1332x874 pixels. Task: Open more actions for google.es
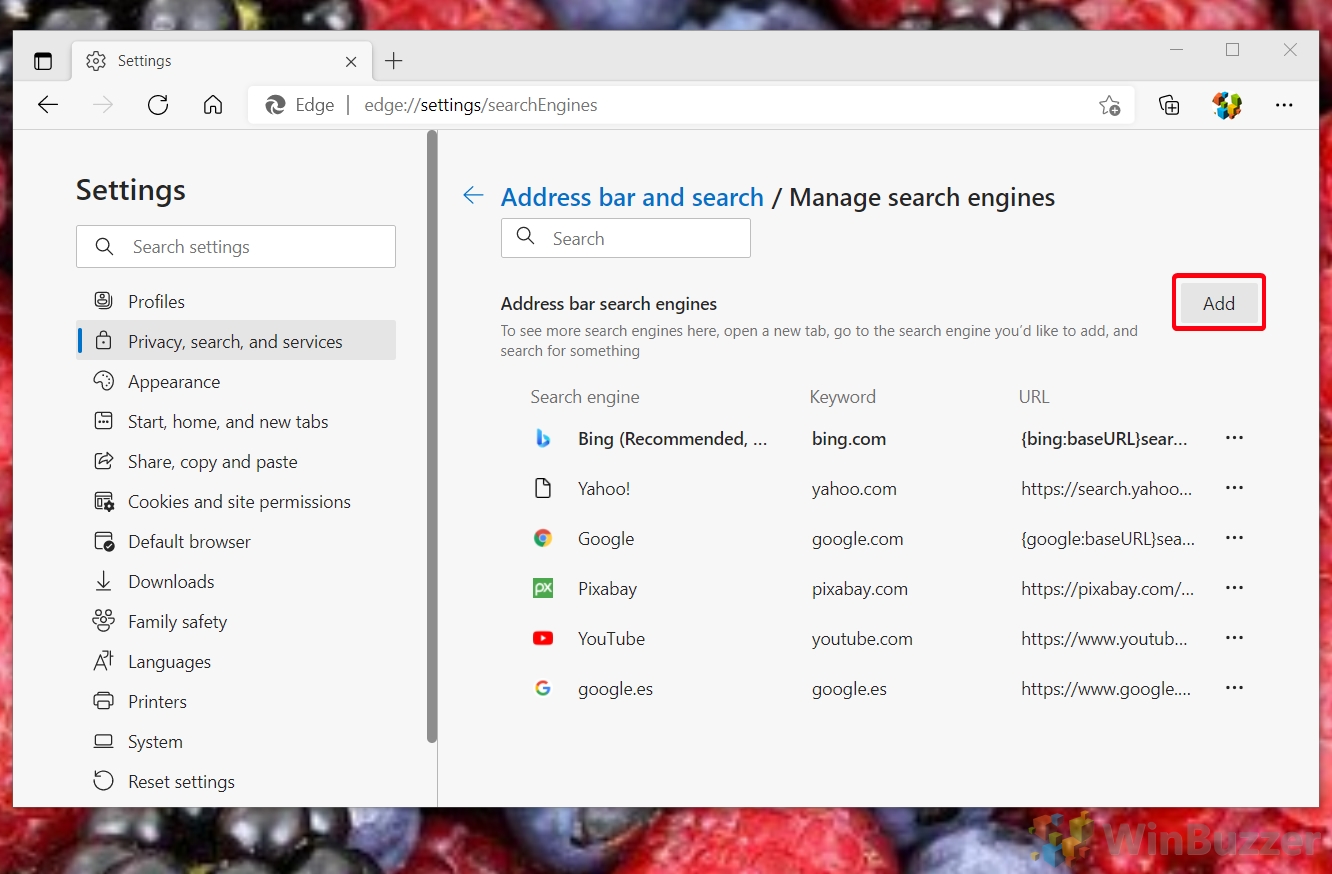click(1234, 688)
